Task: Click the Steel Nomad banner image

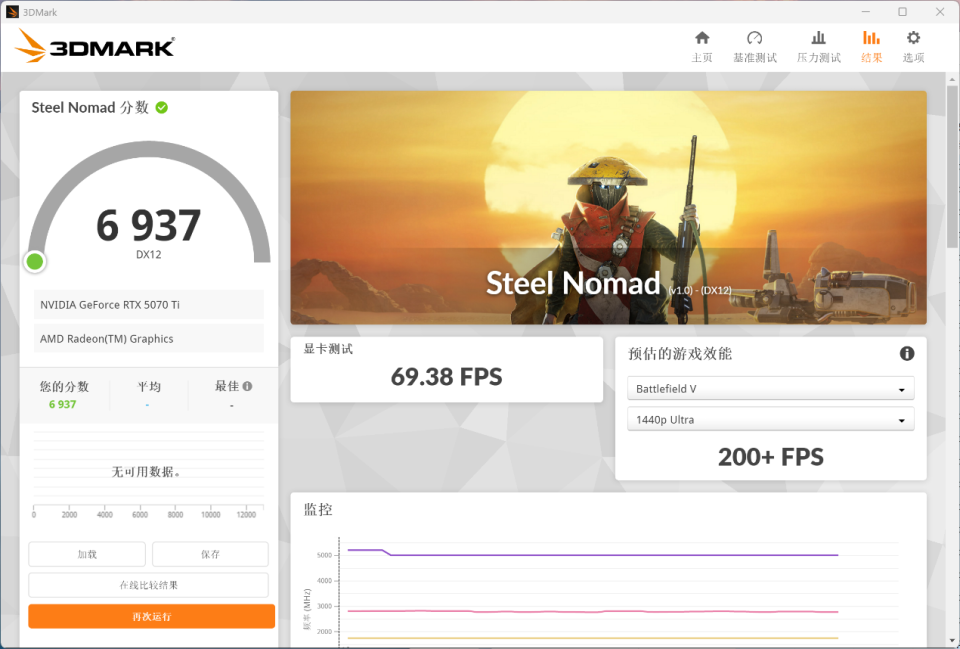Action: pos(608,208)
